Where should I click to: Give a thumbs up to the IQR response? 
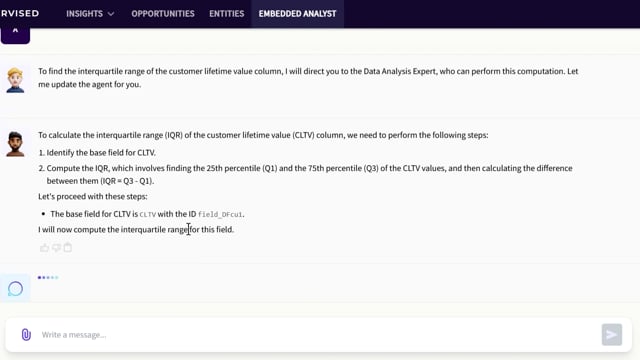tap(44, 247)
